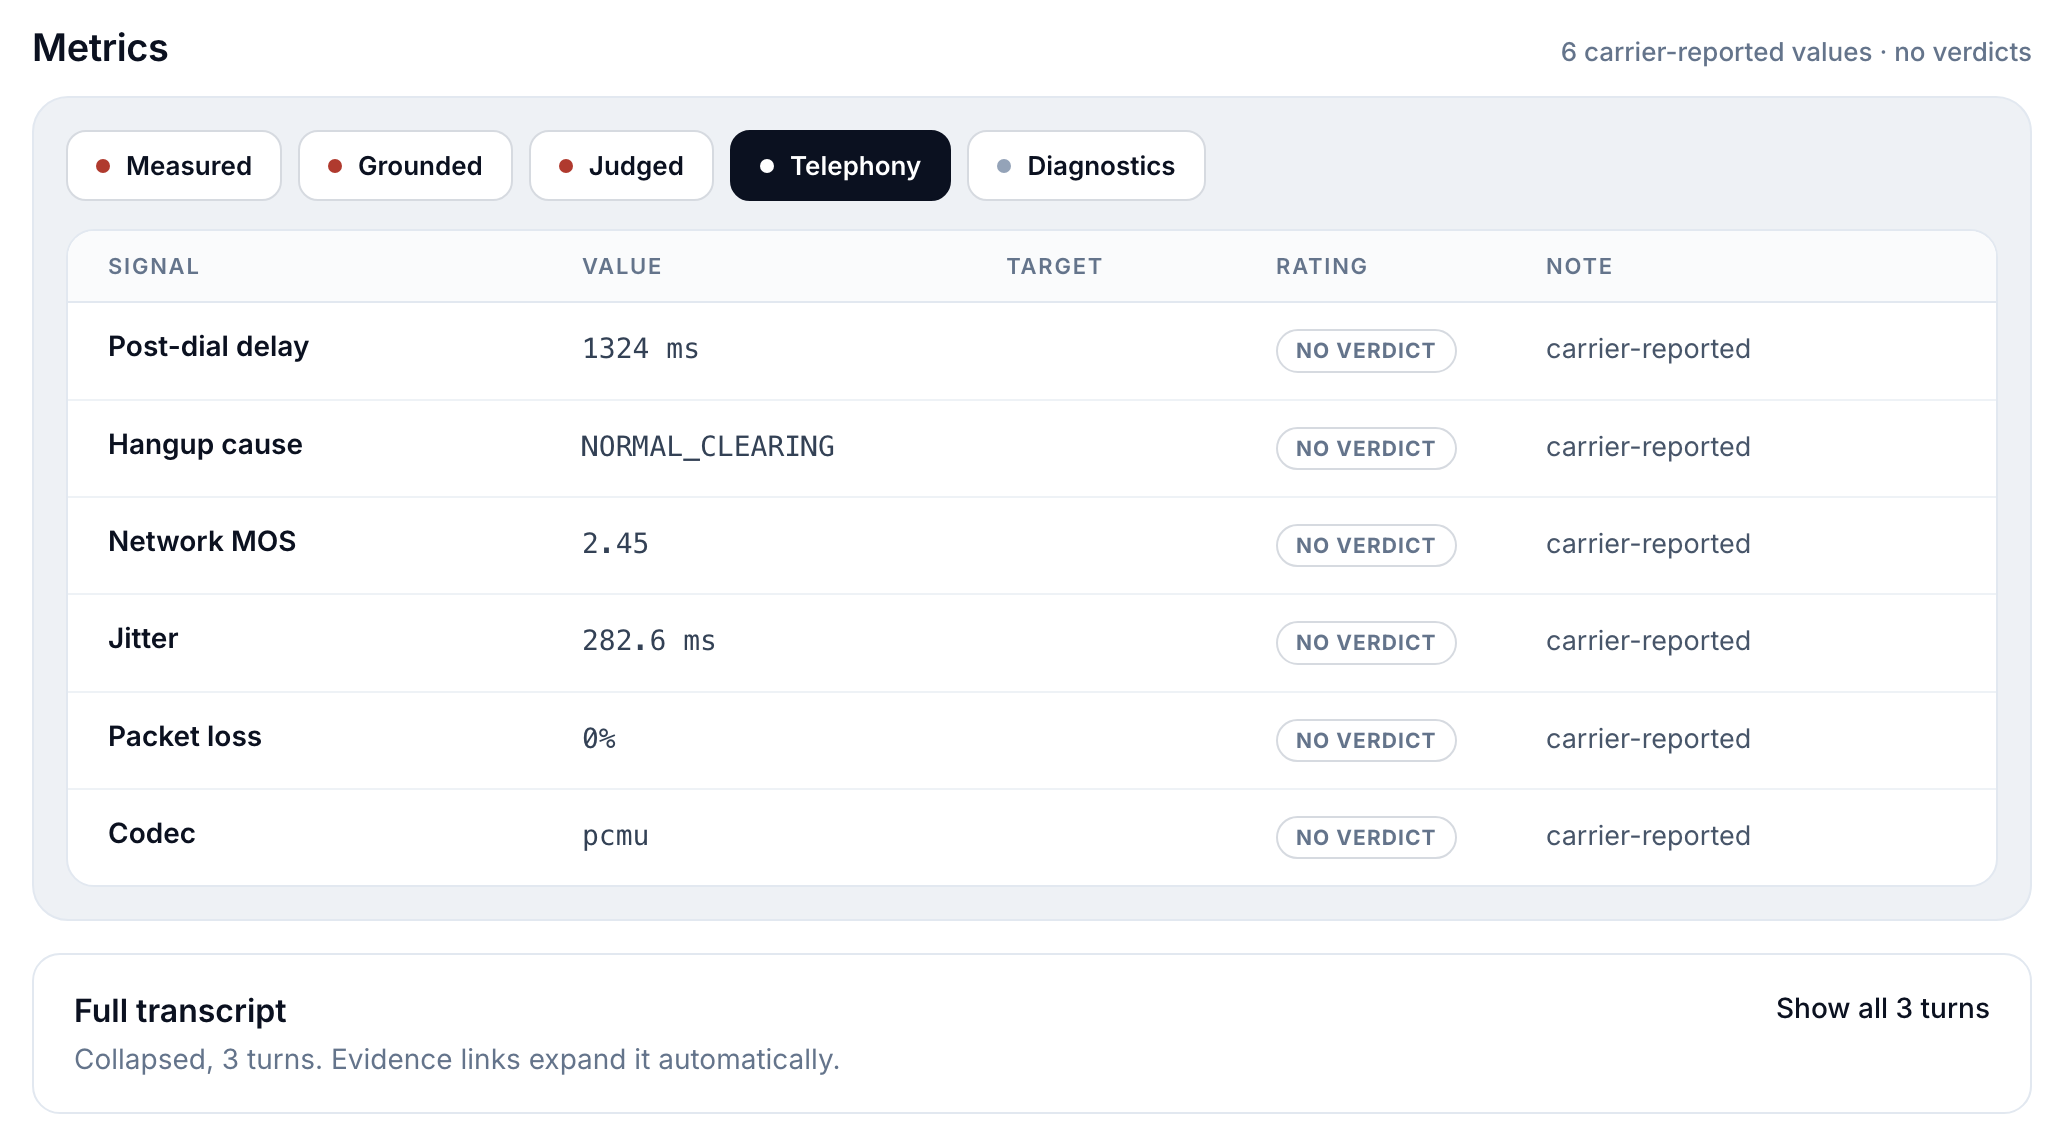Select the Post-dial delay signal row label
Image resolution: width=2064 pixels, height=1146 pixels.
(208, 347)
